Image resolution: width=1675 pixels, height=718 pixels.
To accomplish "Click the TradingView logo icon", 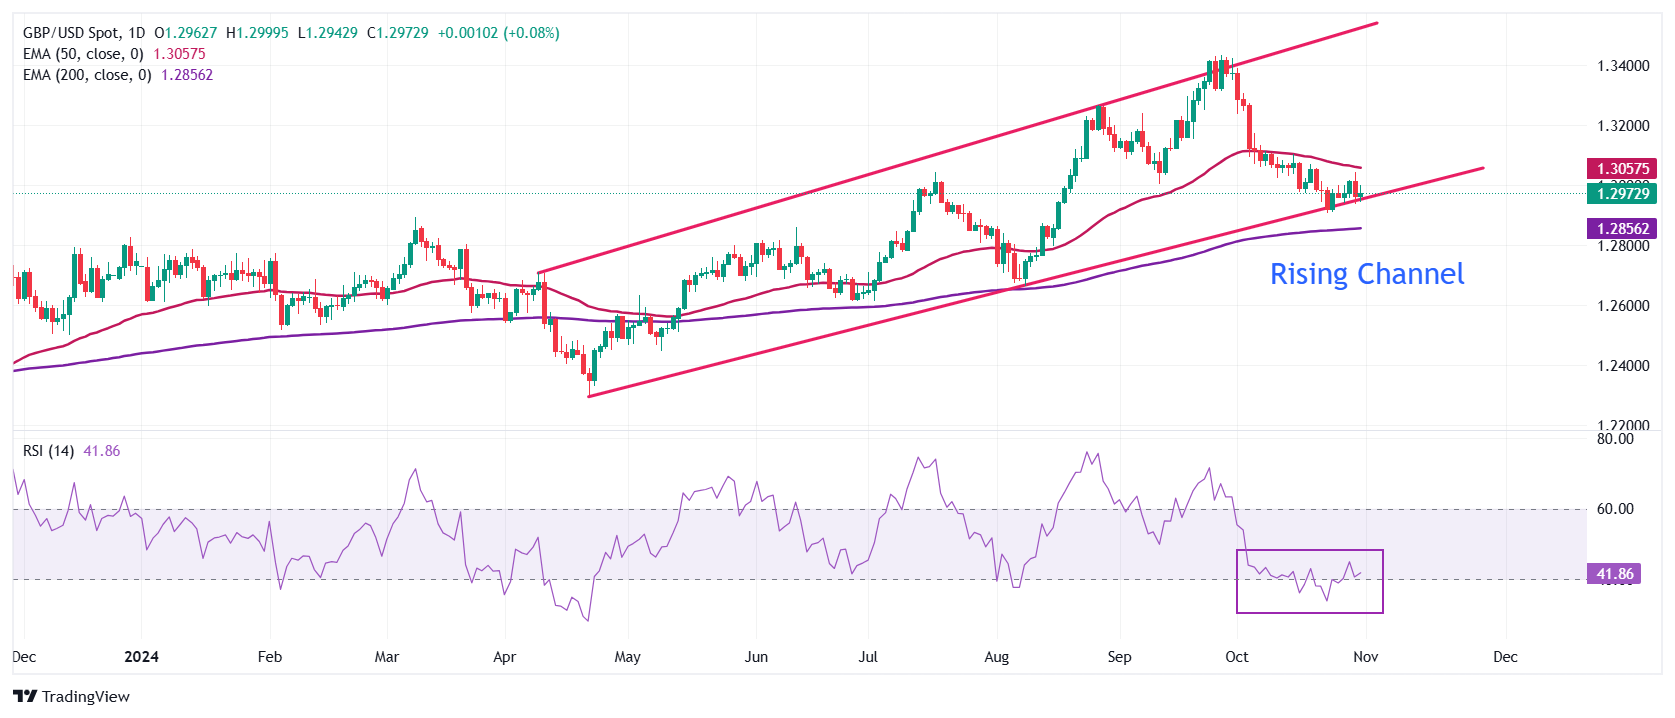I will click(25, 697).
